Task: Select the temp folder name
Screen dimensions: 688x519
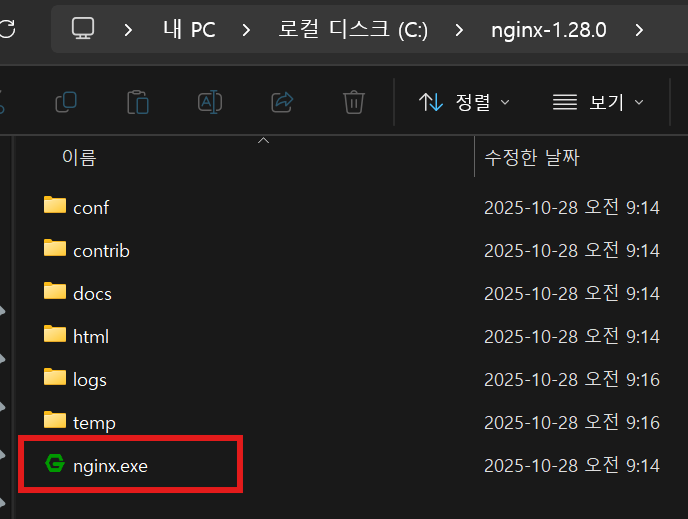Action: (94, 423)
